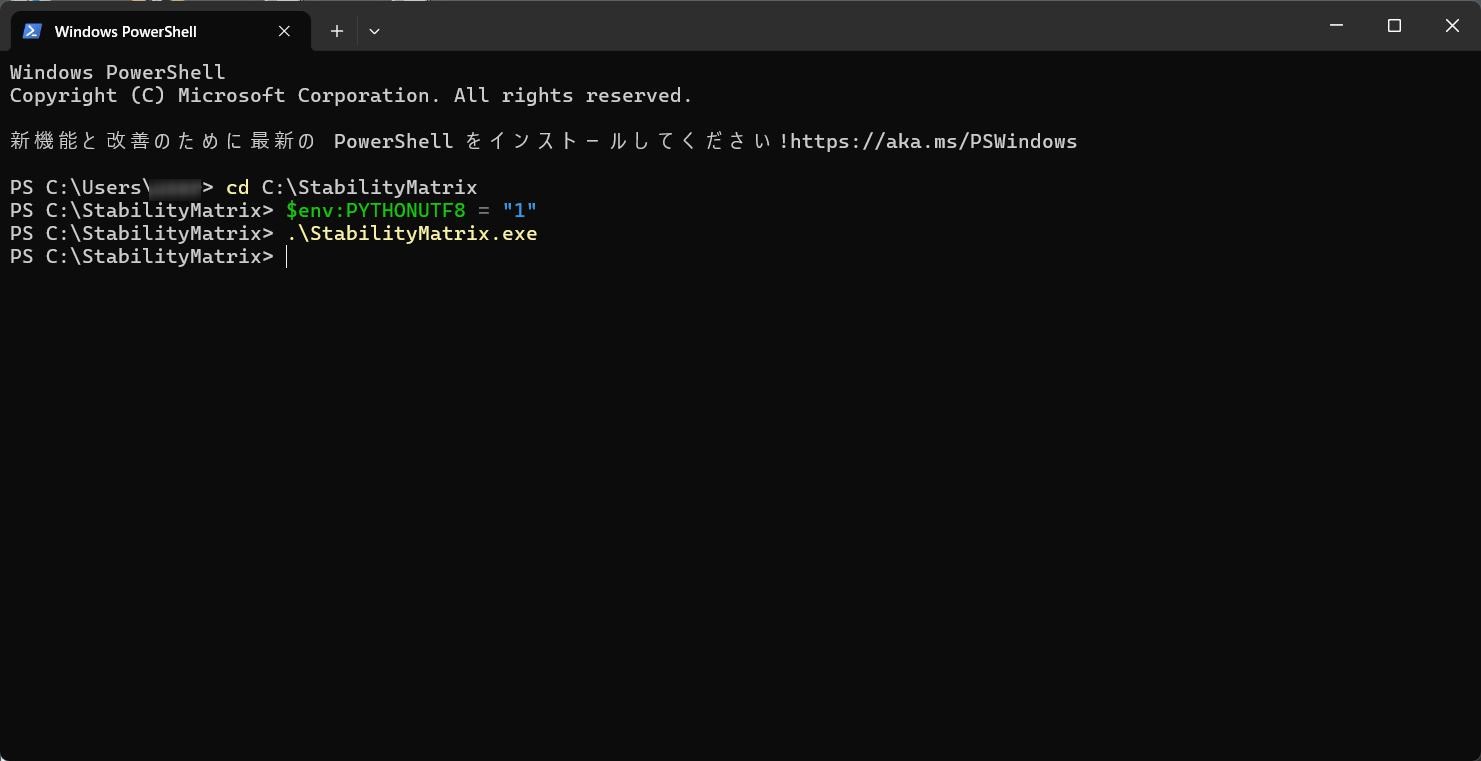Click the cd C:\StabilityMatrix command text
1481x761 pixels.
click(x=351, y=188)
